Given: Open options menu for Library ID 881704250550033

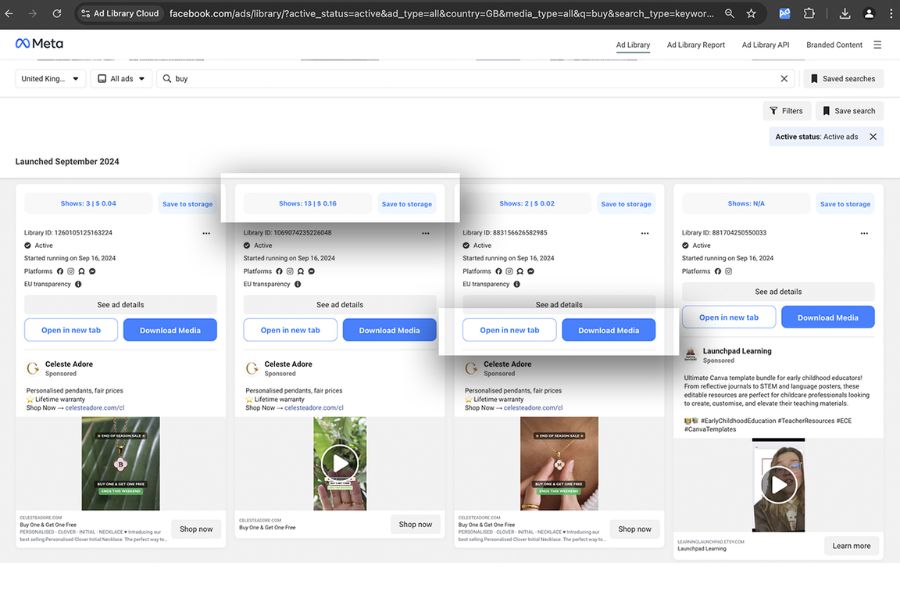Looking at the screenshot, I should pyautogui.click(x=864, y=233).
